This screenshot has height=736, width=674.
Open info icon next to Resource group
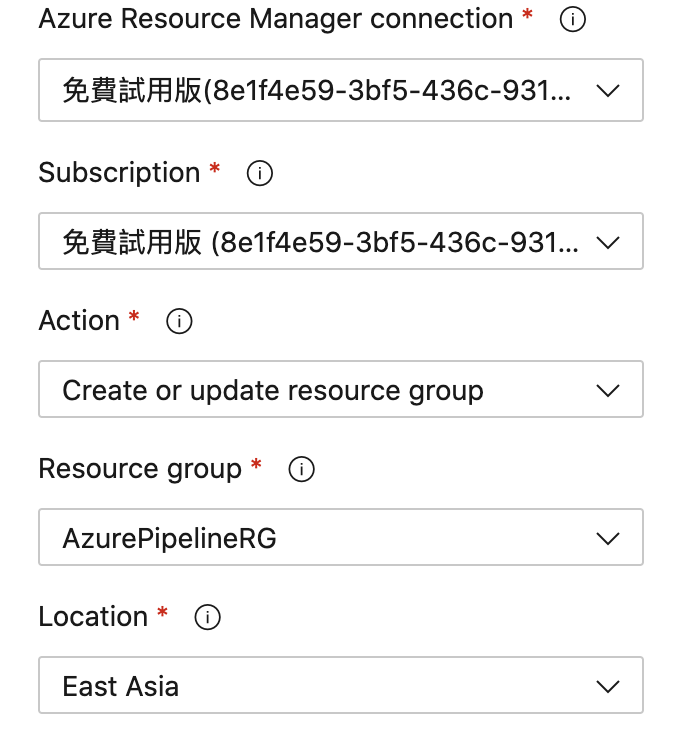point(301,470)
